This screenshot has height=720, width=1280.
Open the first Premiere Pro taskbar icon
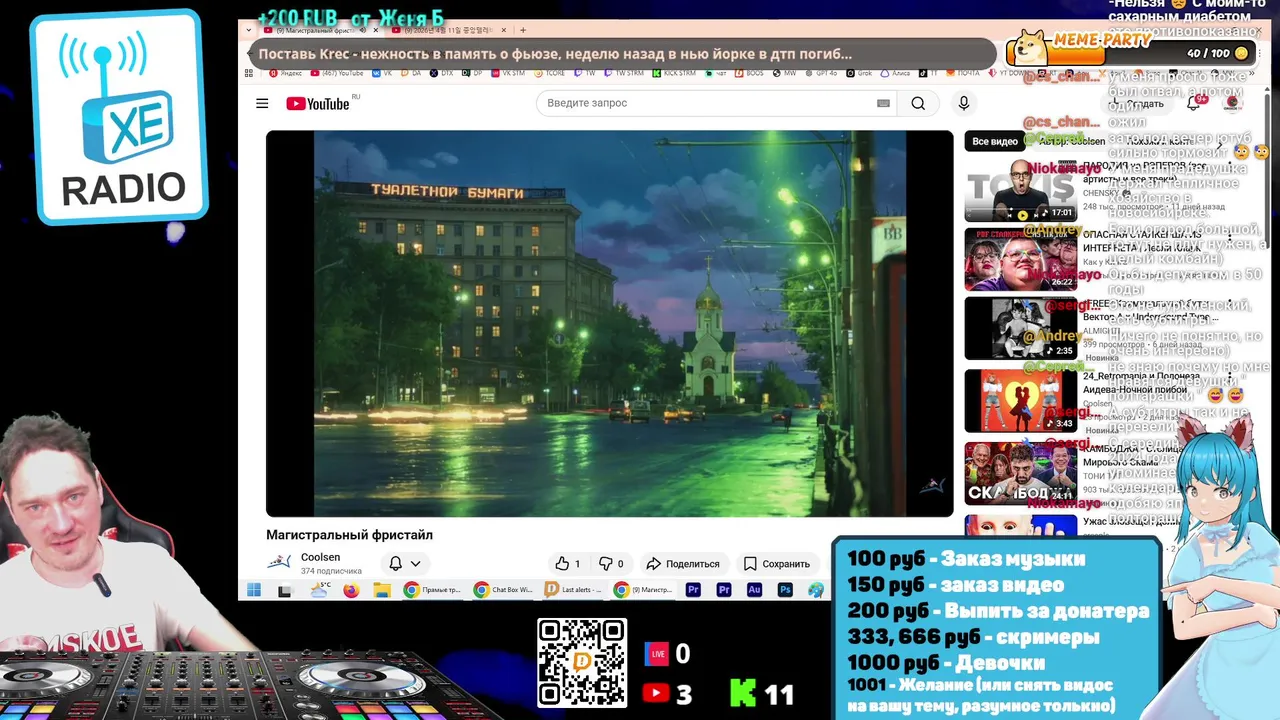[693, 590]
